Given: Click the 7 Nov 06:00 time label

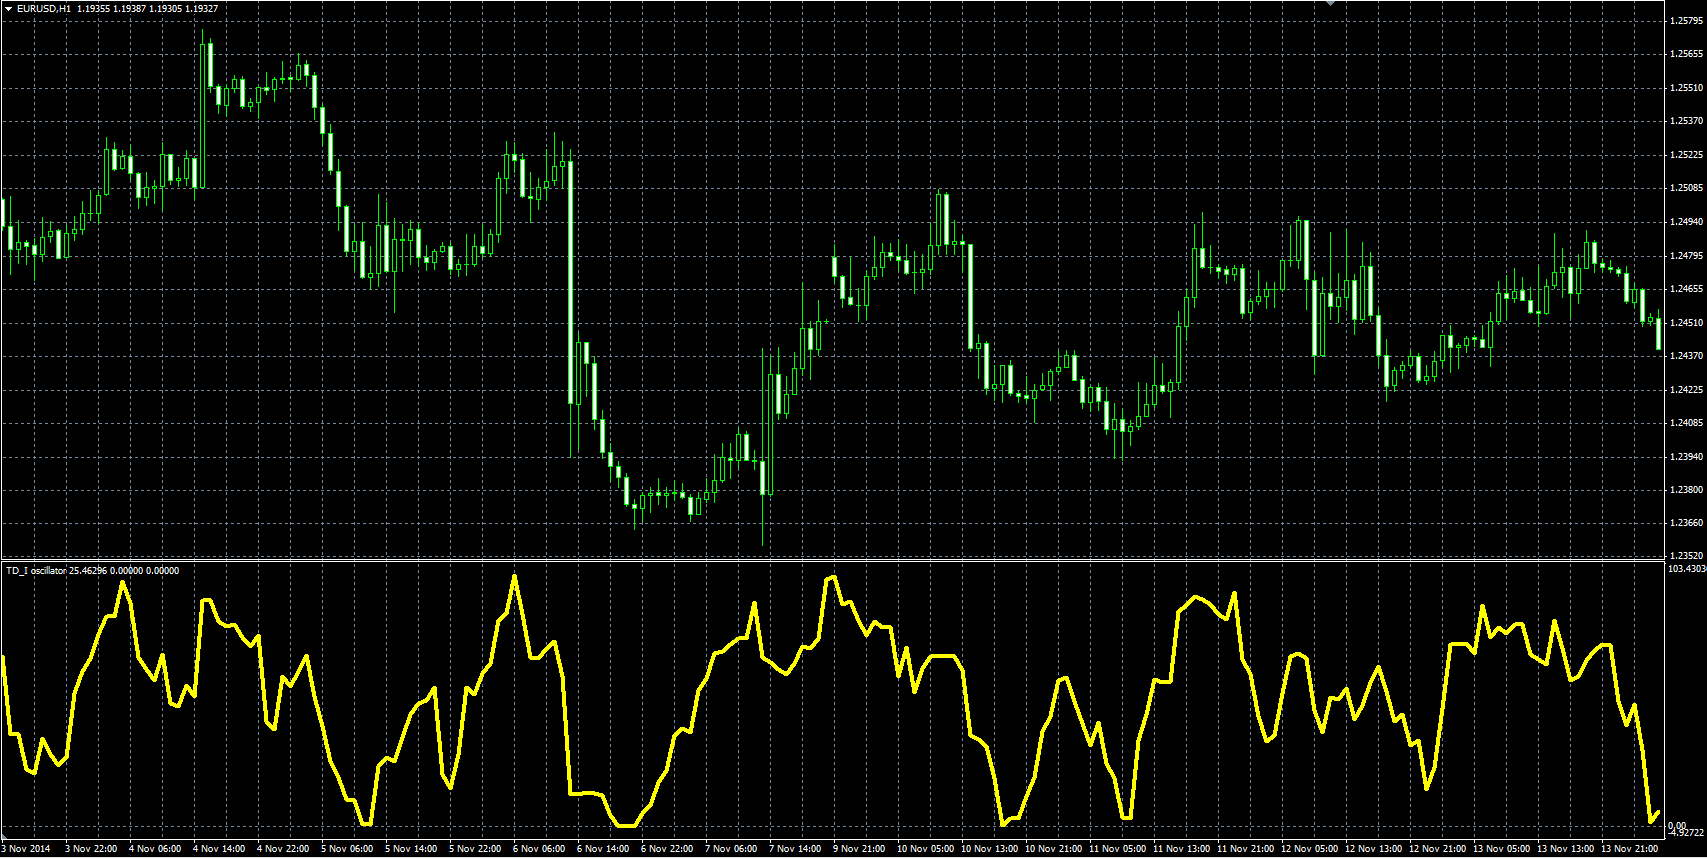Looking at the screenshot, I should click(x=731, y=849).
